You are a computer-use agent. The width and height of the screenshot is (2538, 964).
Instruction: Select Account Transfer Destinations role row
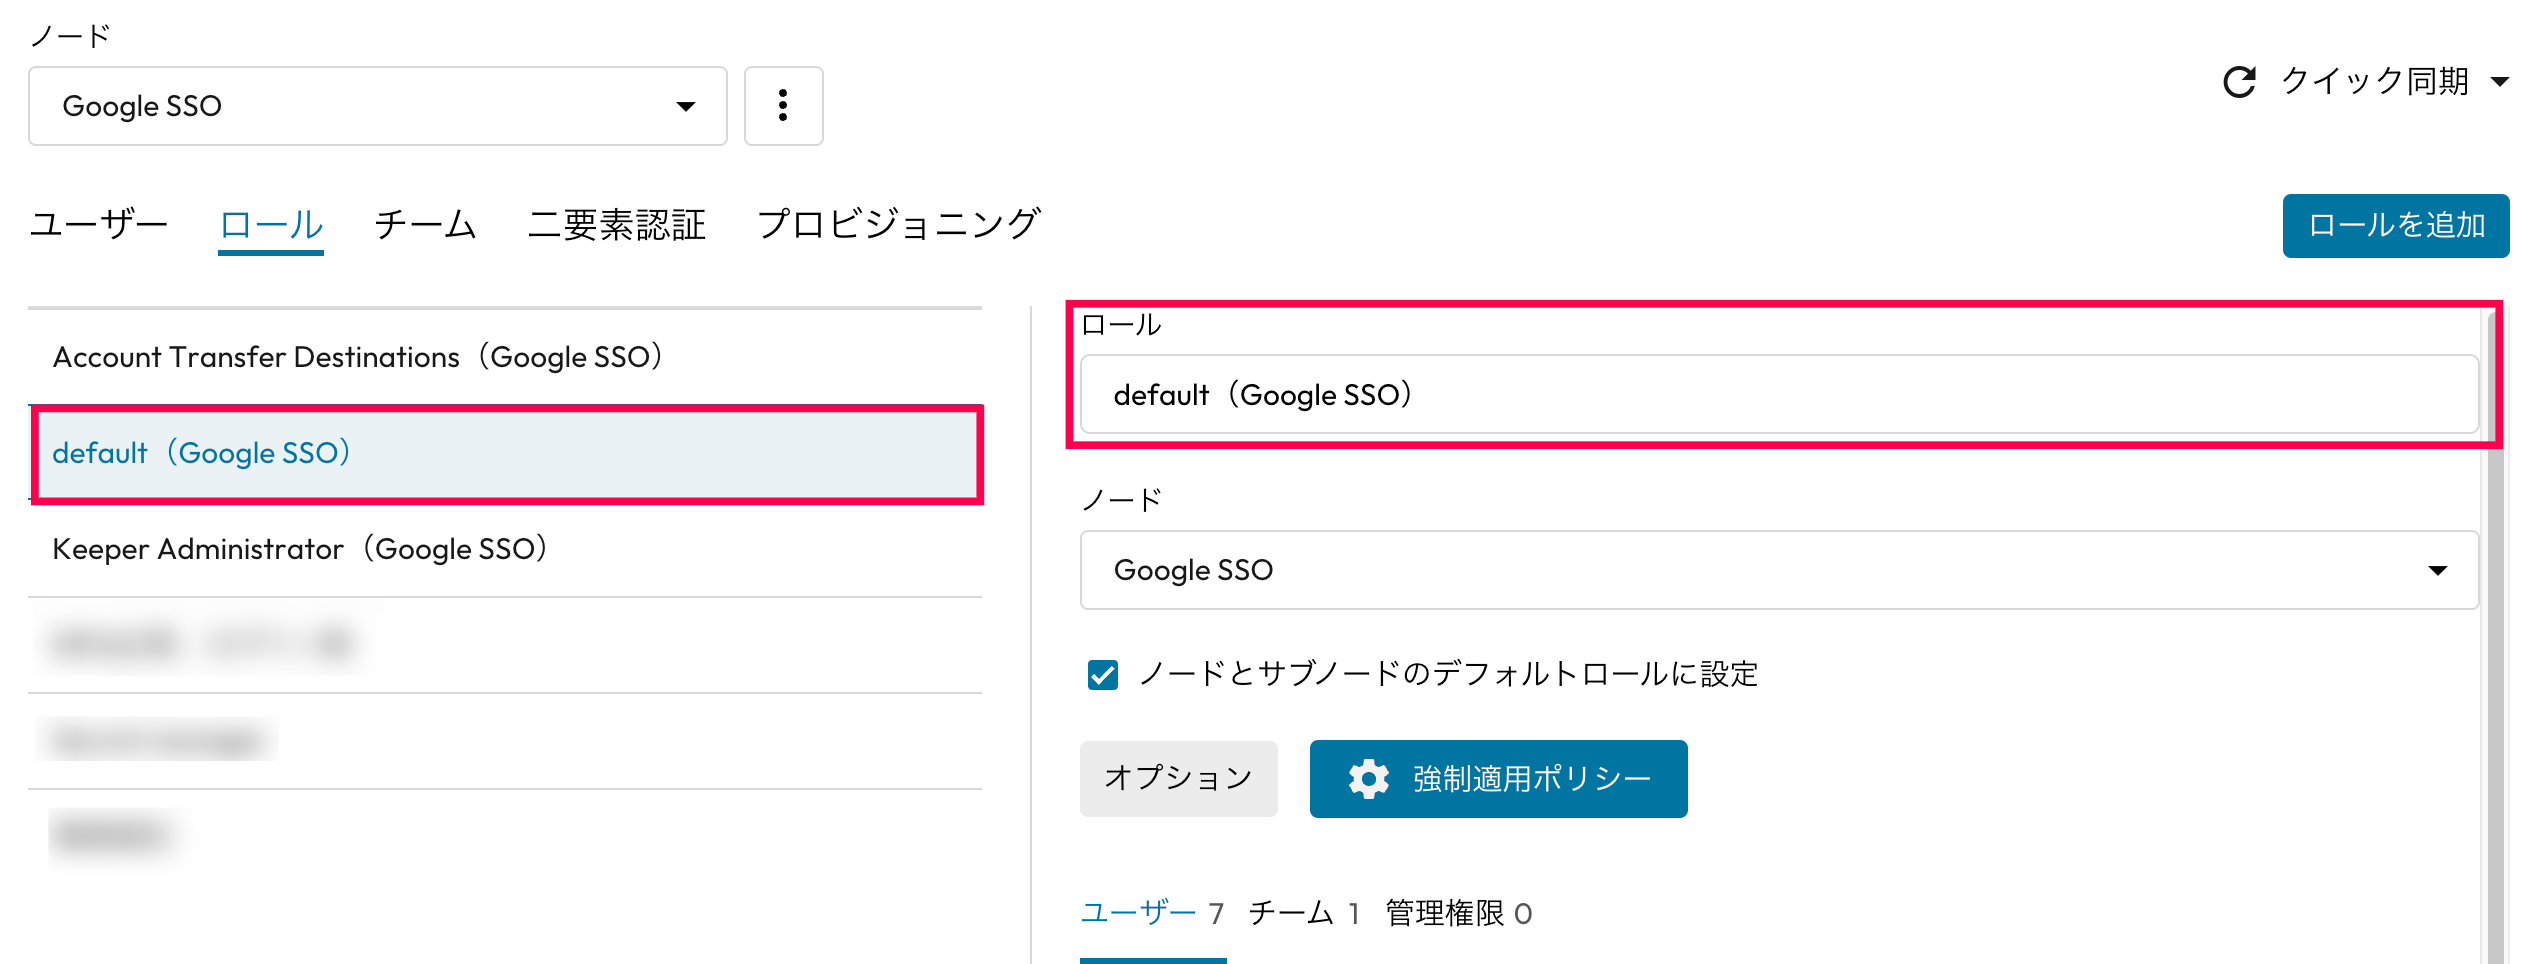coord(505,357)
